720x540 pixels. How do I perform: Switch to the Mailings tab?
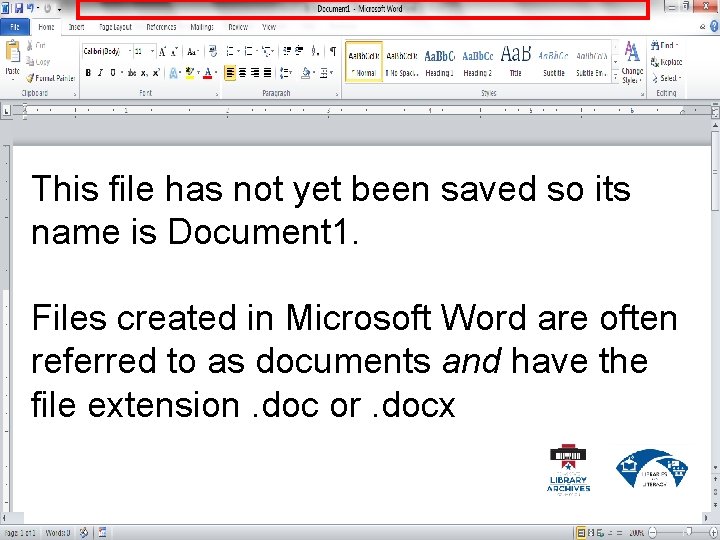click(x=202, y=27)
